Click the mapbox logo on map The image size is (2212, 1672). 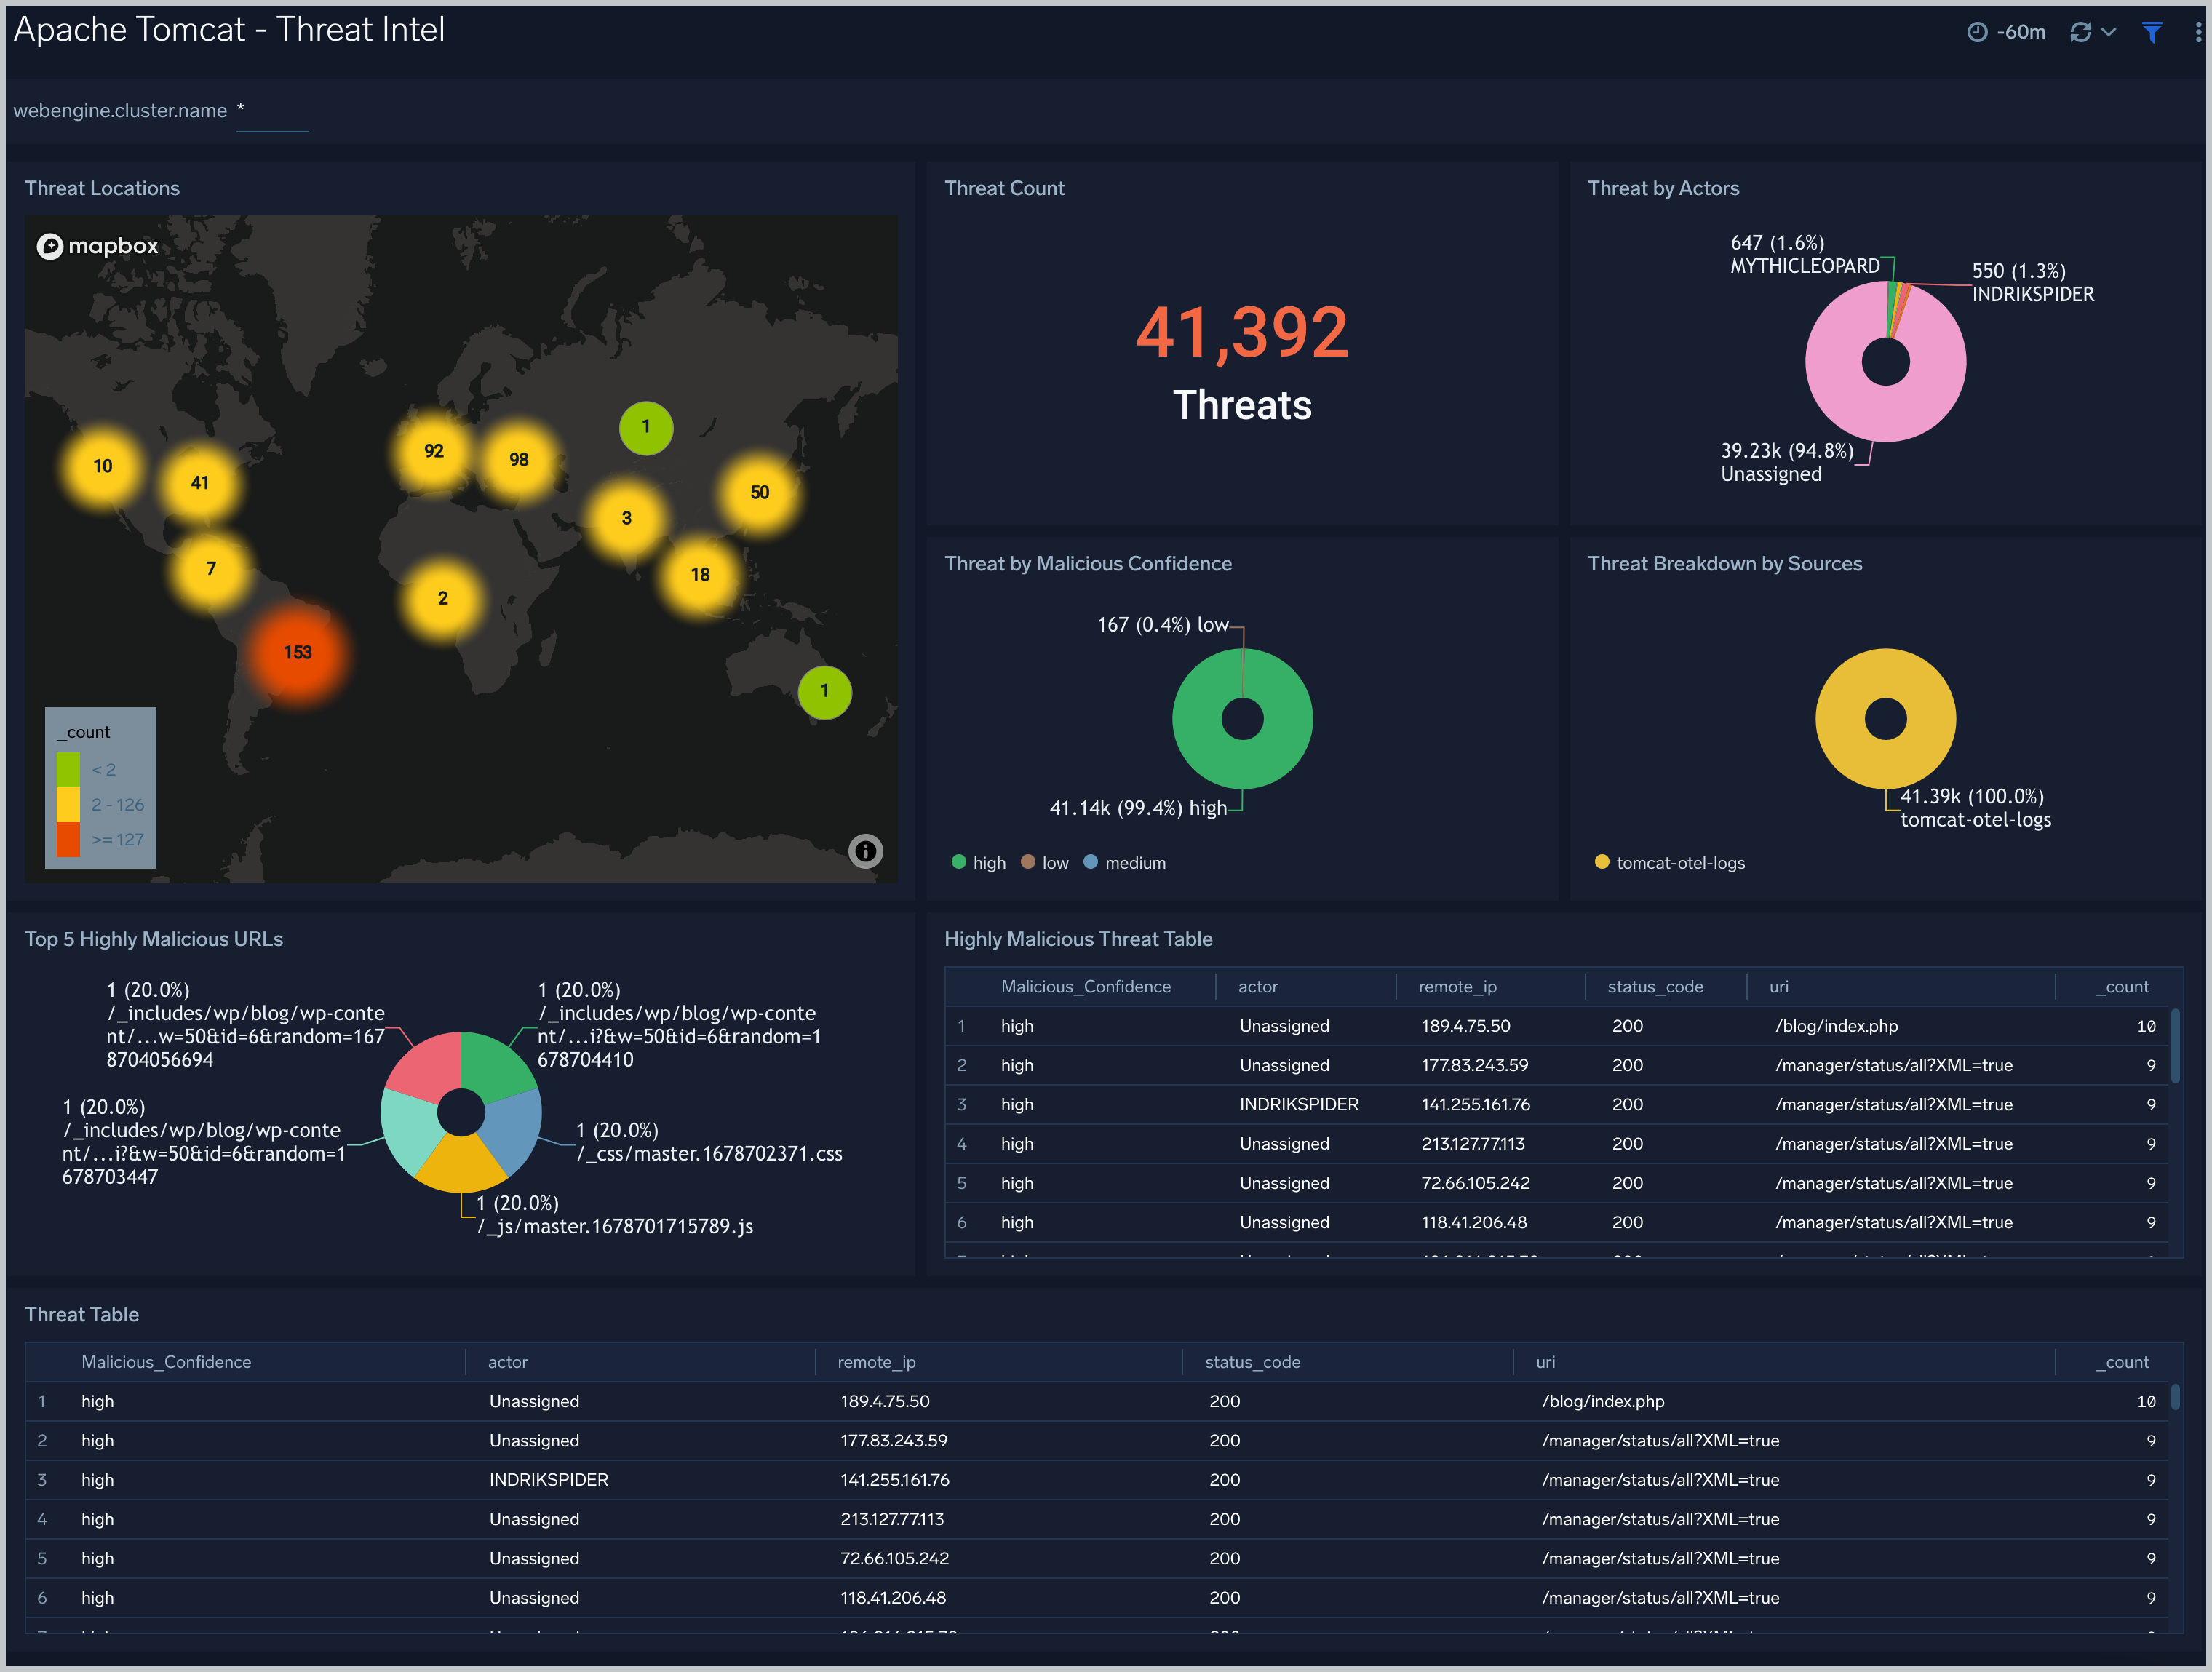coord(98,246)
